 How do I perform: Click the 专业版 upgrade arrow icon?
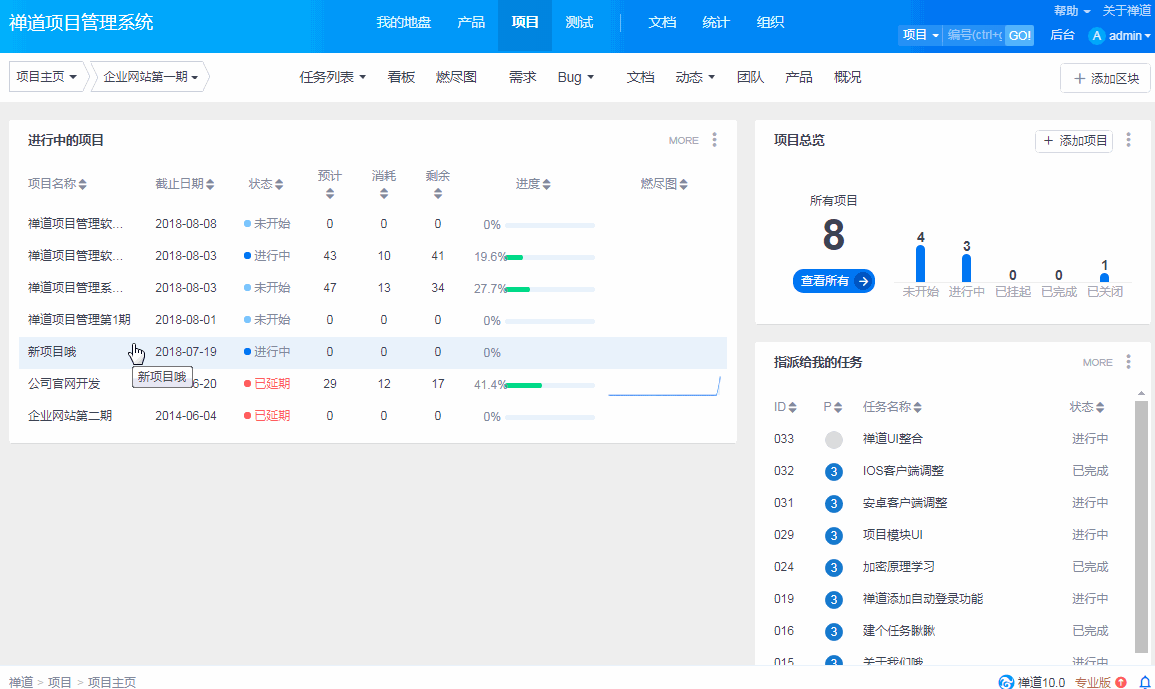click(1121, 682)
